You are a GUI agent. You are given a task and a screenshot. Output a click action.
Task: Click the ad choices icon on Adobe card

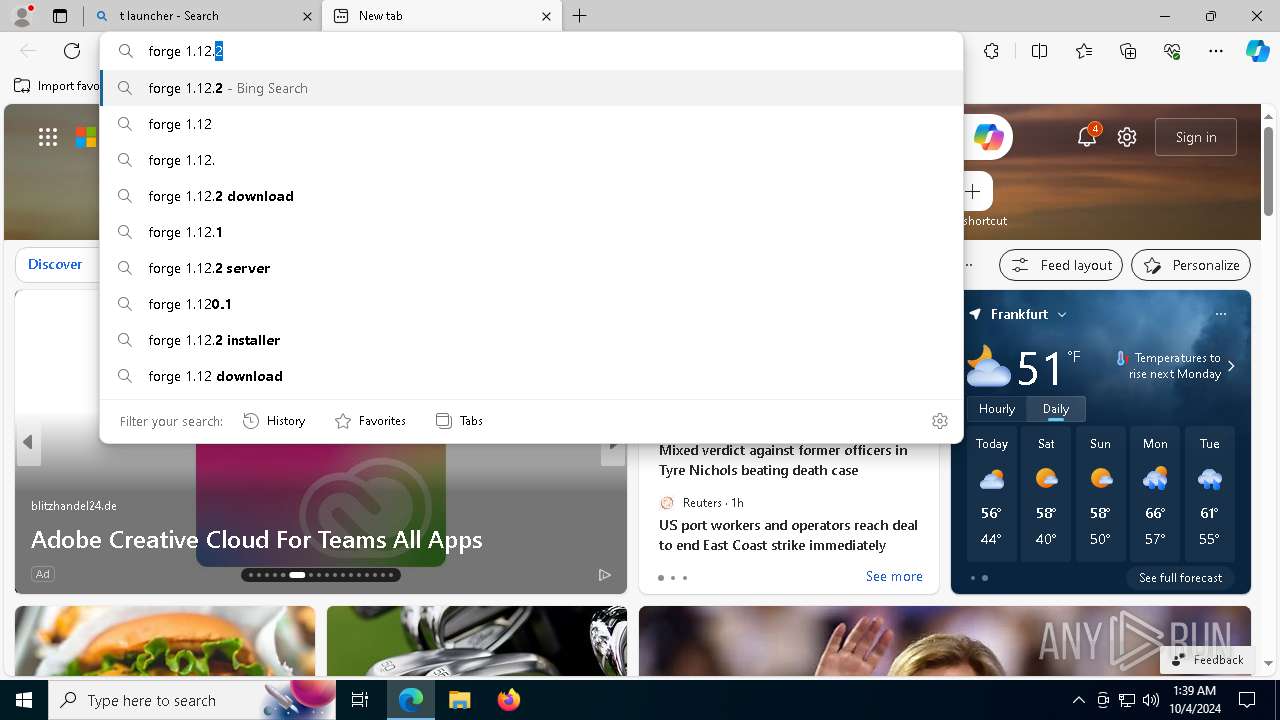[604, 574]
